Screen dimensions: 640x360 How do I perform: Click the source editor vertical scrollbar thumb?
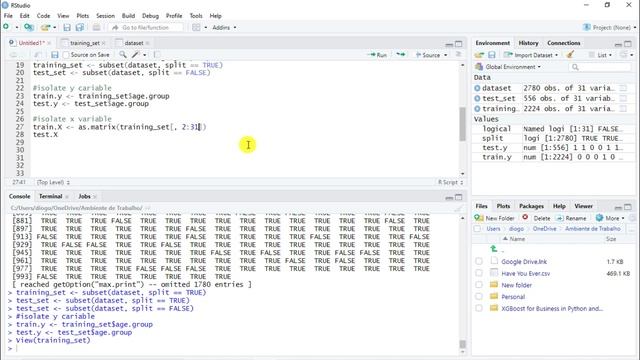[462, 124]
